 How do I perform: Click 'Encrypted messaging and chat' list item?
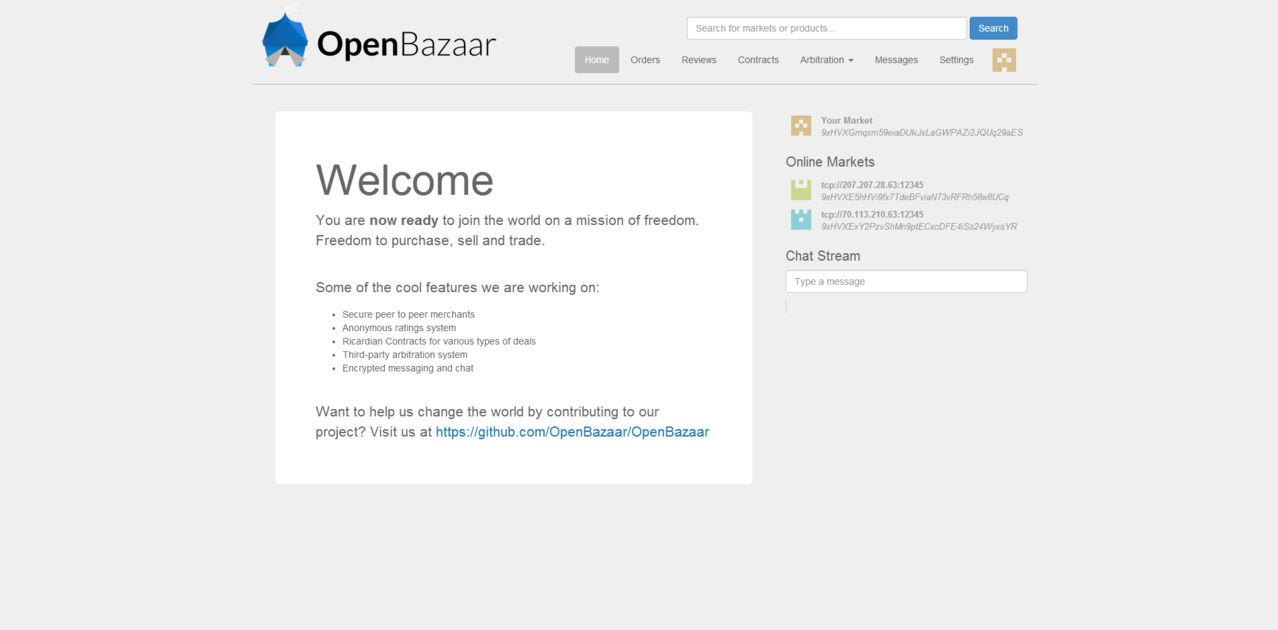(x=408, y=368)
